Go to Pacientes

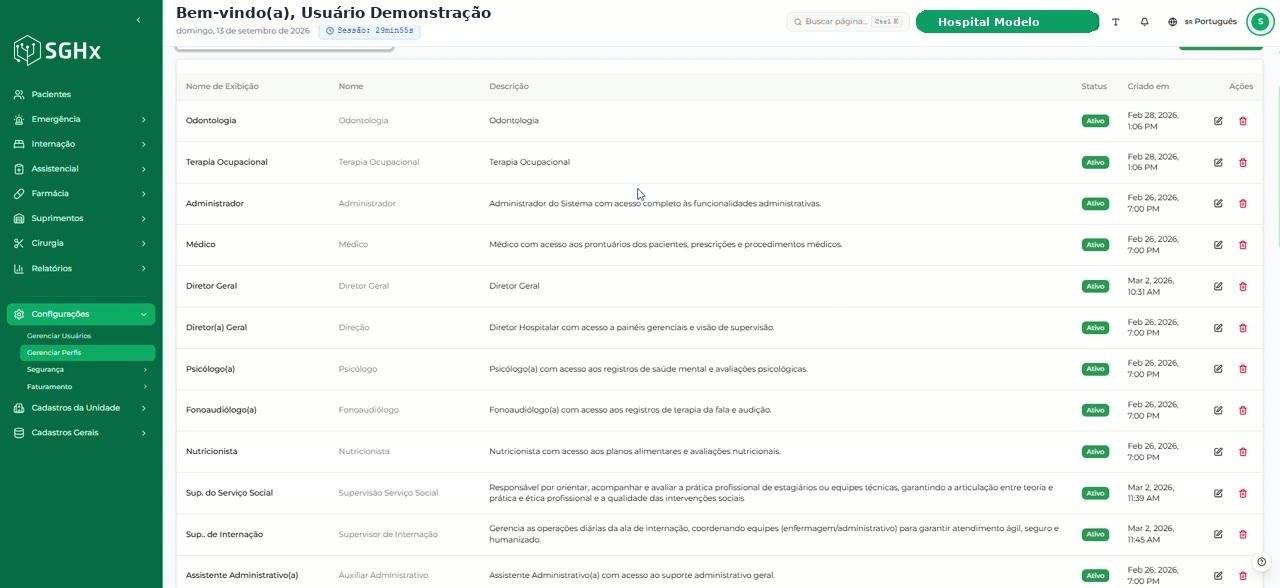click(81, 94)
